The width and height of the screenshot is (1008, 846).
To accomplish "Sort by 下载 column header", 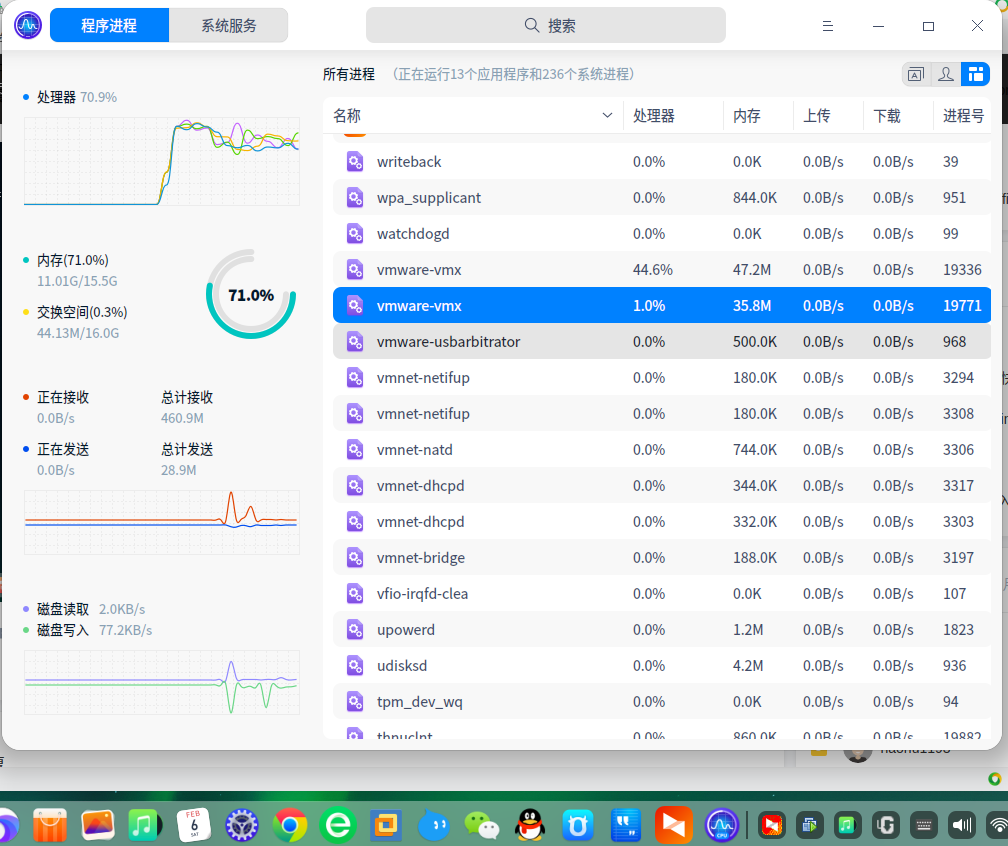I will pos(898,116).
